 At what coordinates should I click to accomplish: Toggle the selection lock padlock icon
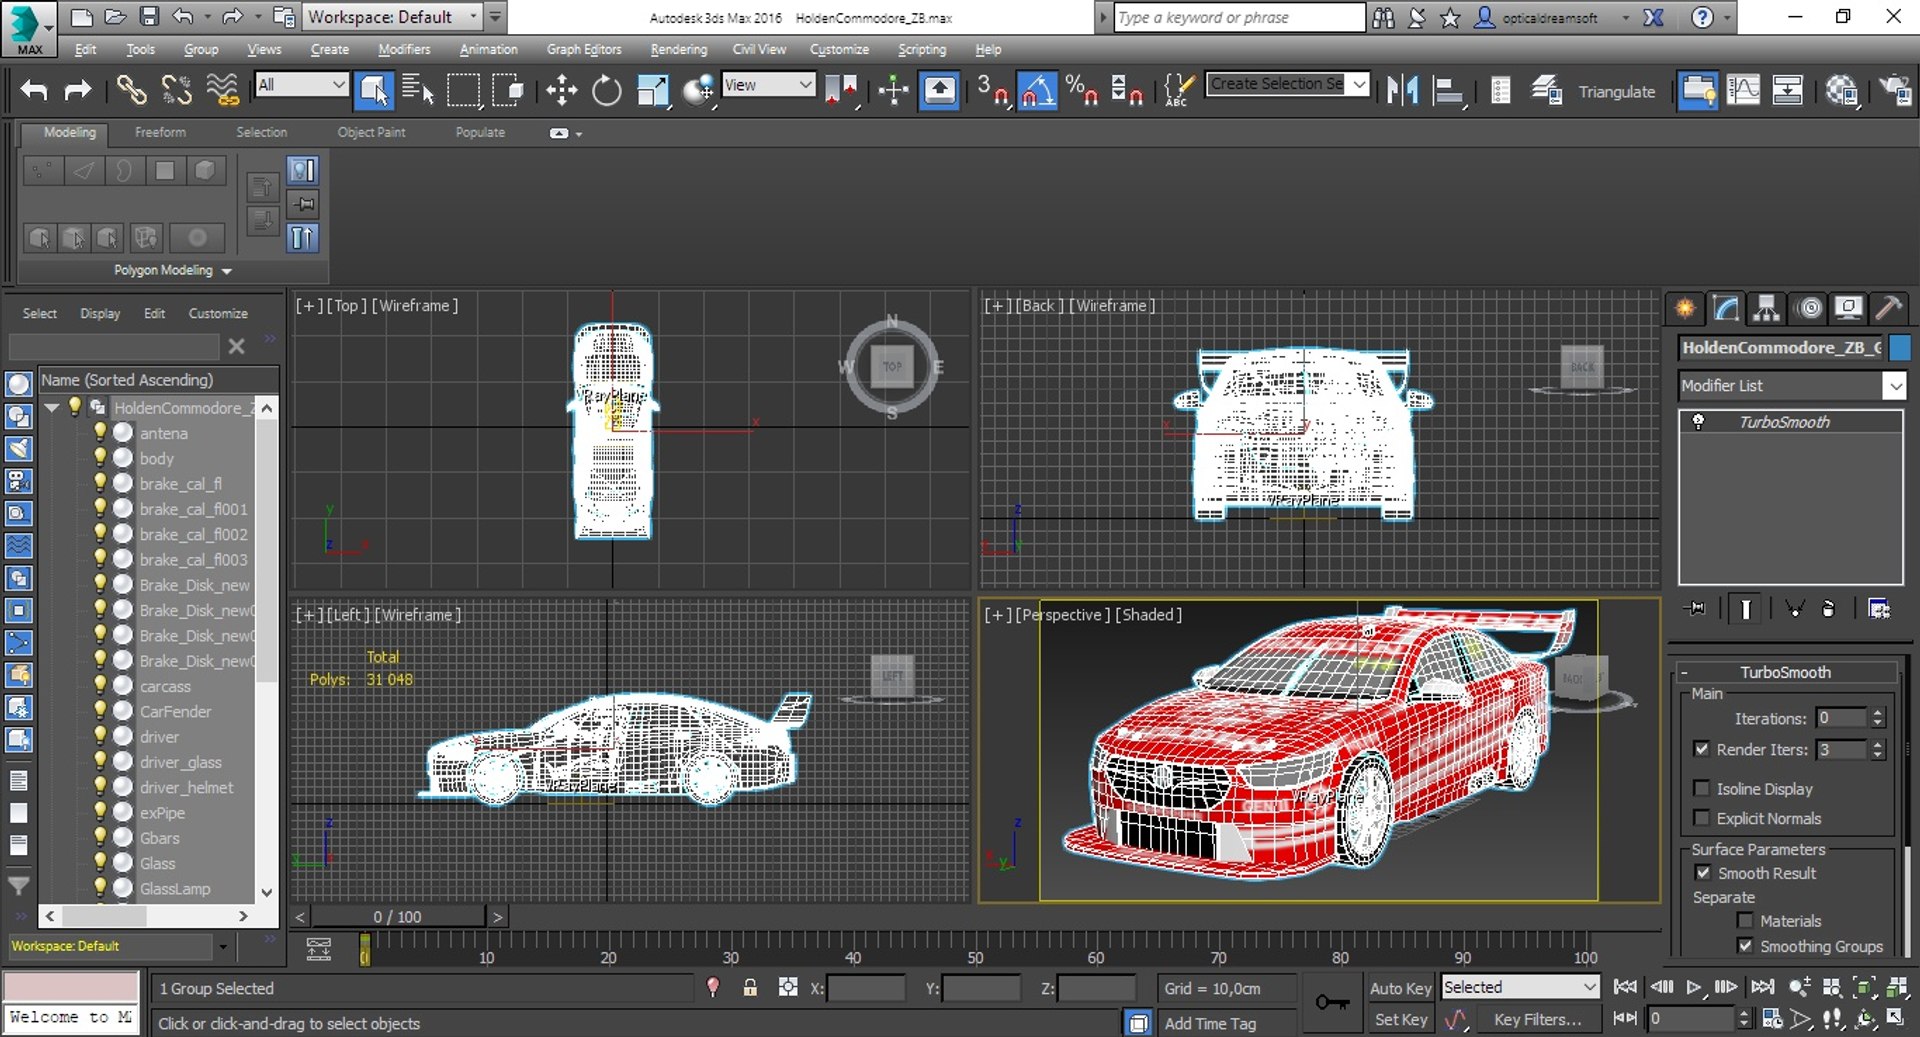pos(750,988)
